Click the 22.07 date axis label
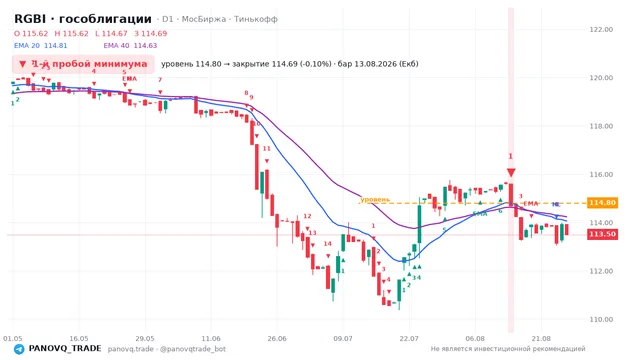This screenshot has width=640, height=360. [x=409, y=338]
